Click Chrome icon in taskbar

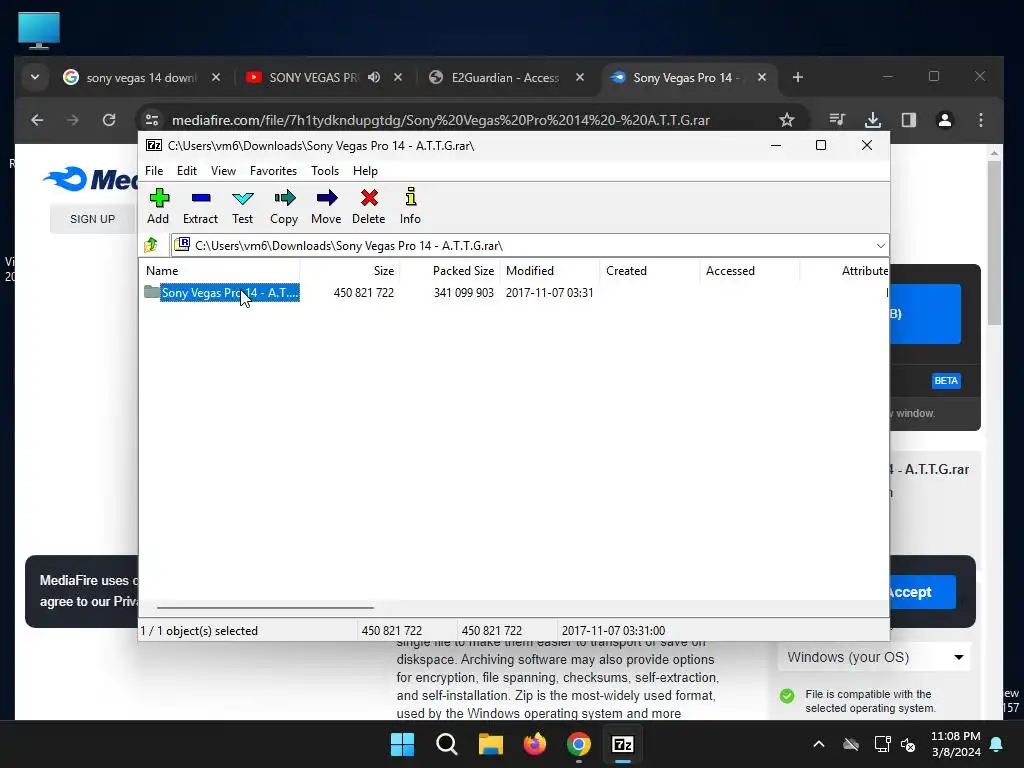[579, 744]
